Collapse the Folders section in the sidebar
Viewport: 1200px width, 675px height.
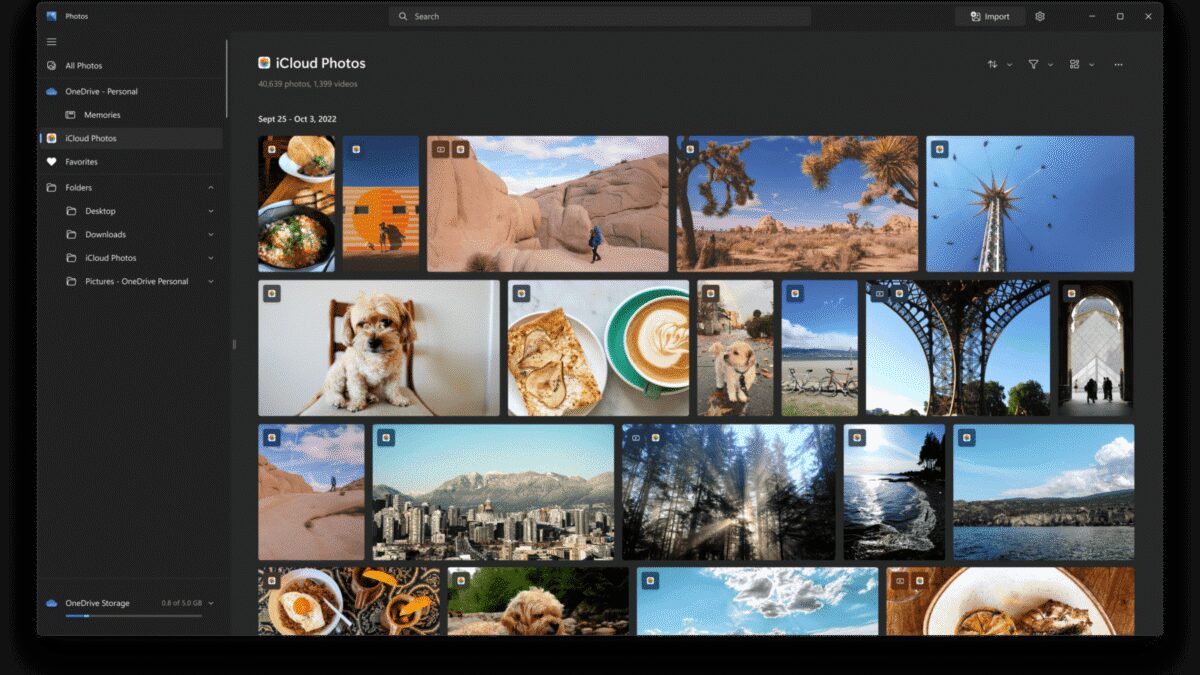pyautogui.click(x=210, y=187)
